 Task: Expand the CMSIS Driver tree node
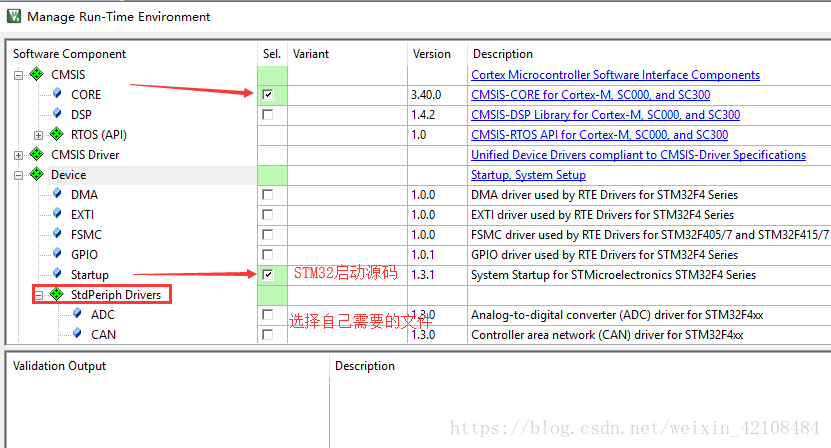click(19, 155)
